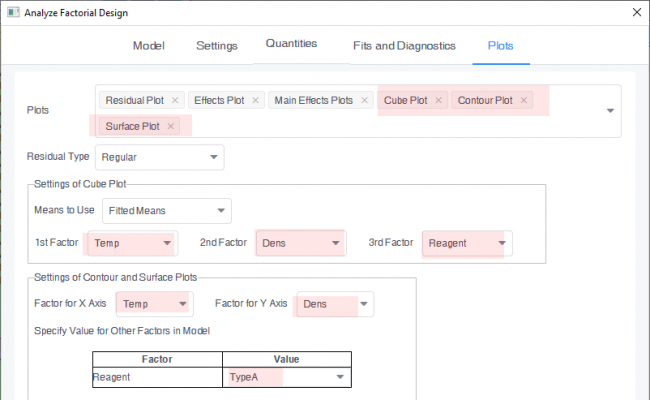650x400 pixels.
Task: Remove the Surface Plot tag
Action: point(171,126)
